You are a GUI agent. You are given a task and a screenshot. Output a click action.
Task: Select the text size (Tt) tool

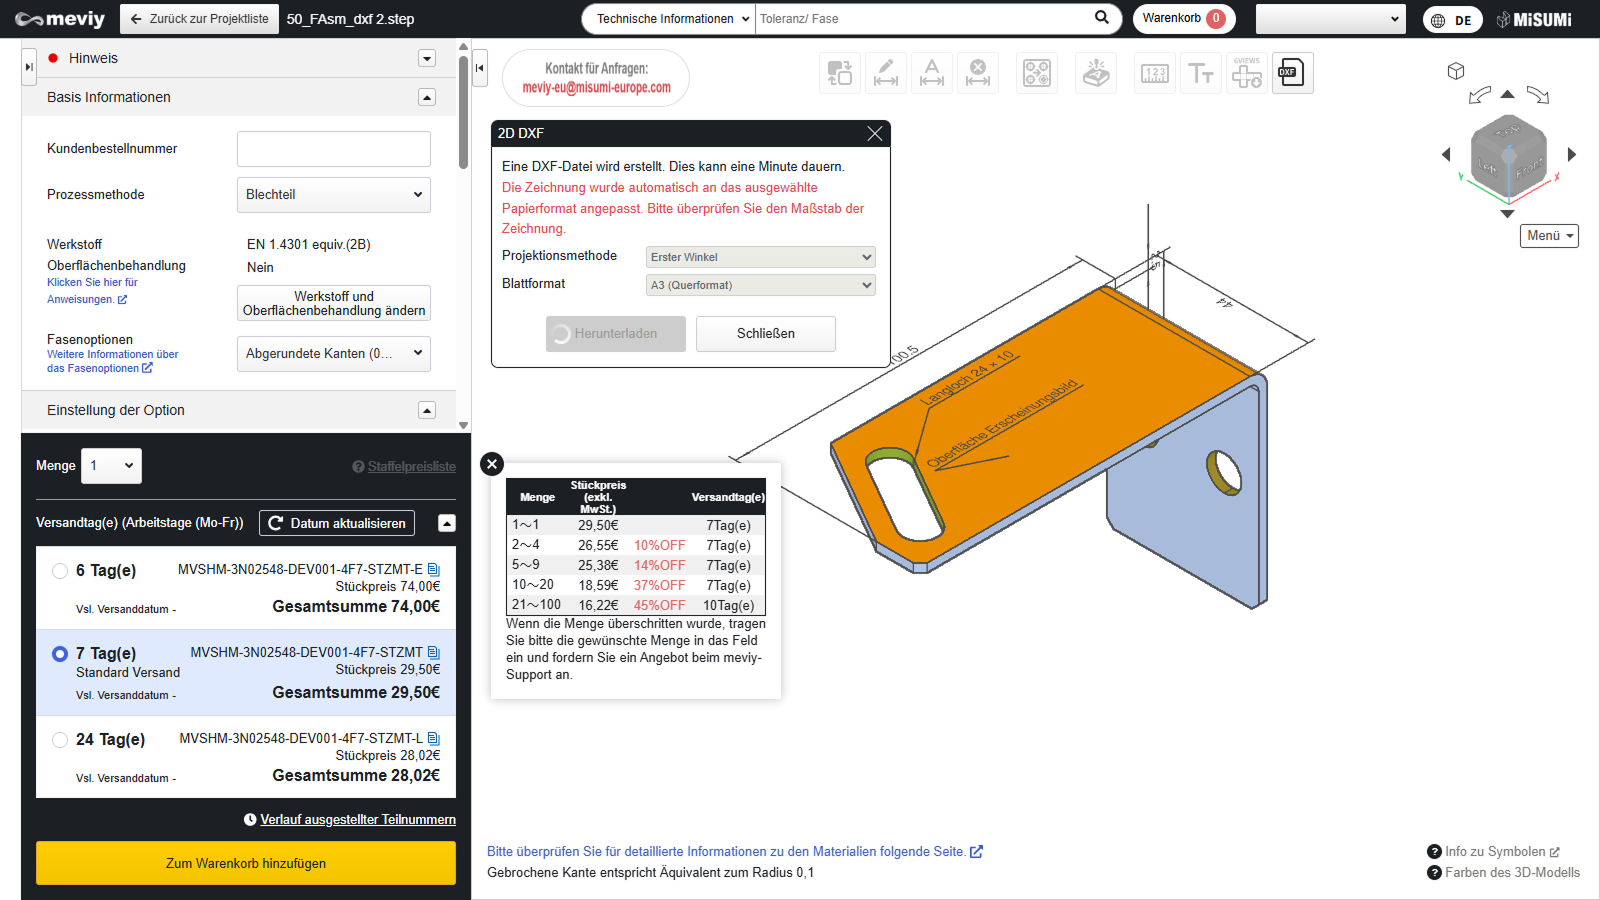click(1200, 73)
